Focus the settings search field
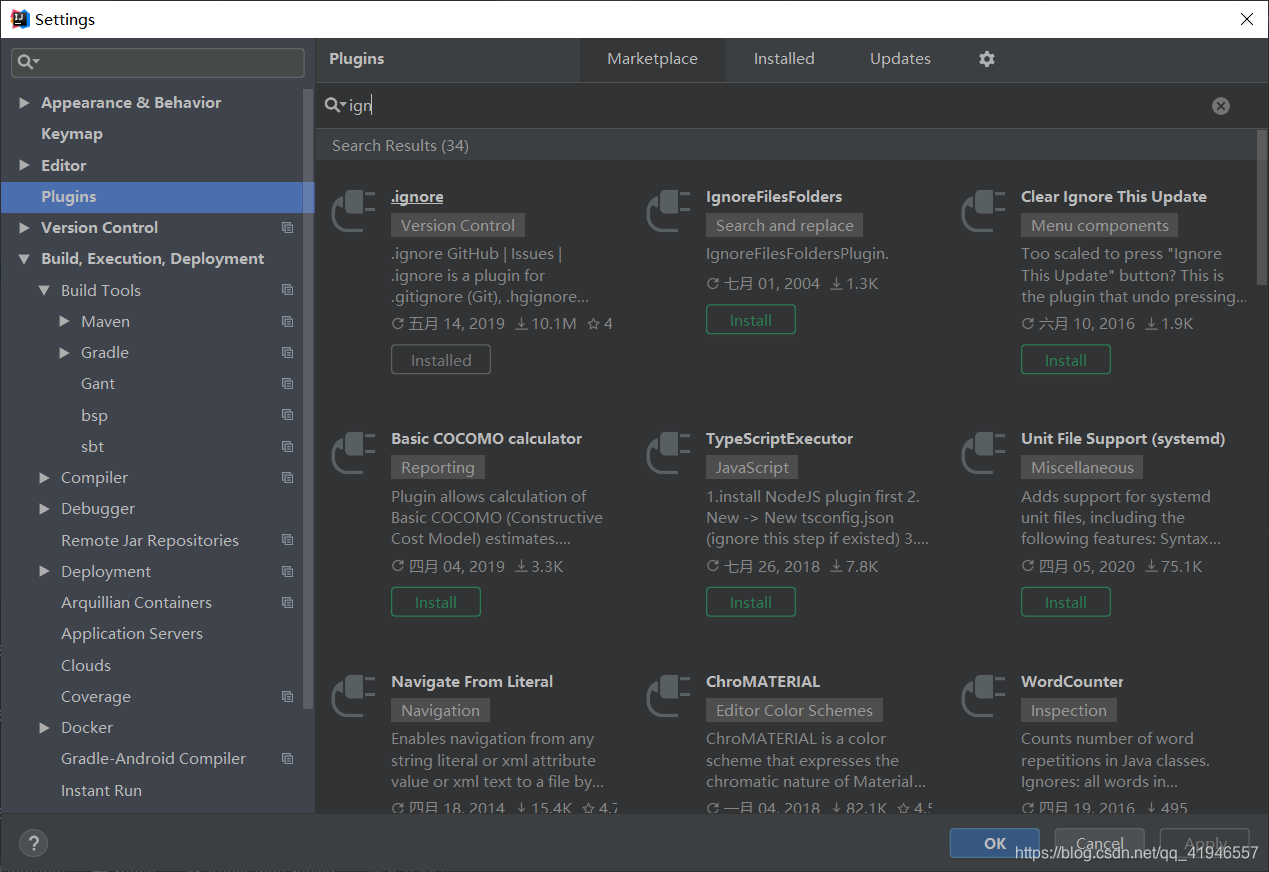 point(158,62)
